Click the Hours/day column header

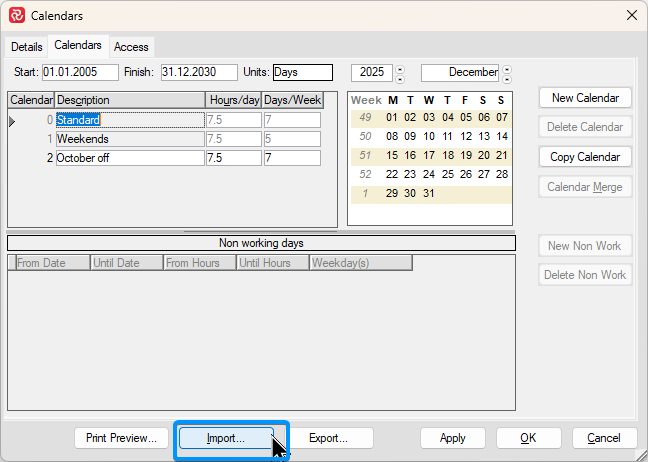click(233, 100)
